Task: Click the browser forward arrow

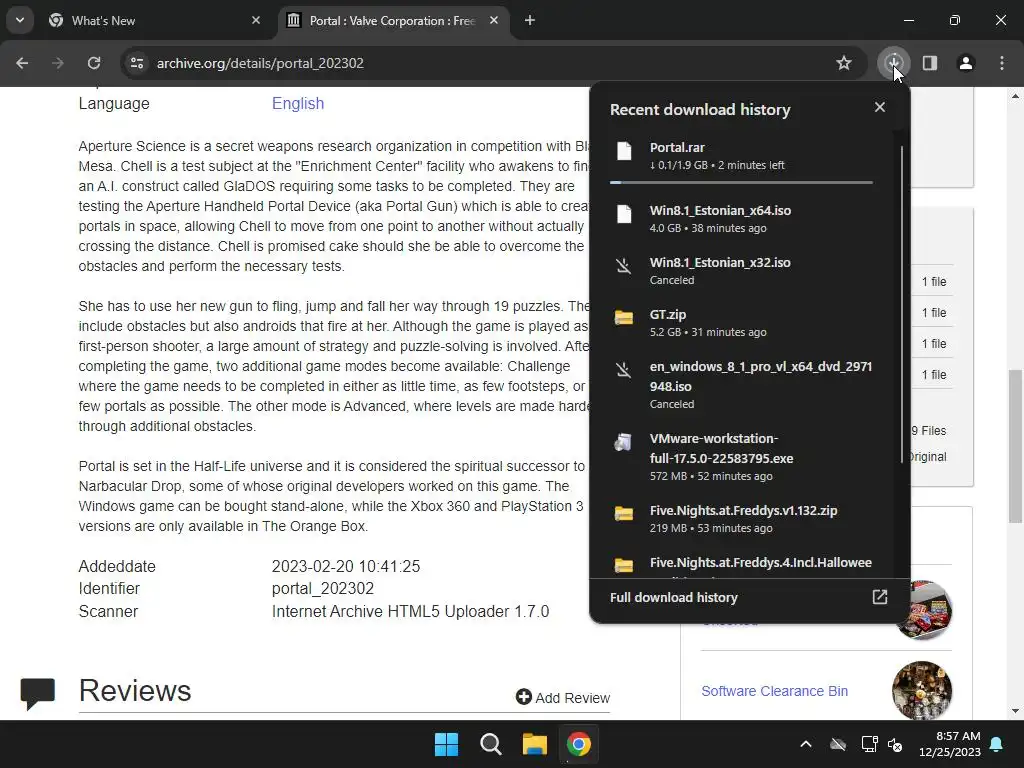Action: point(58,63)
